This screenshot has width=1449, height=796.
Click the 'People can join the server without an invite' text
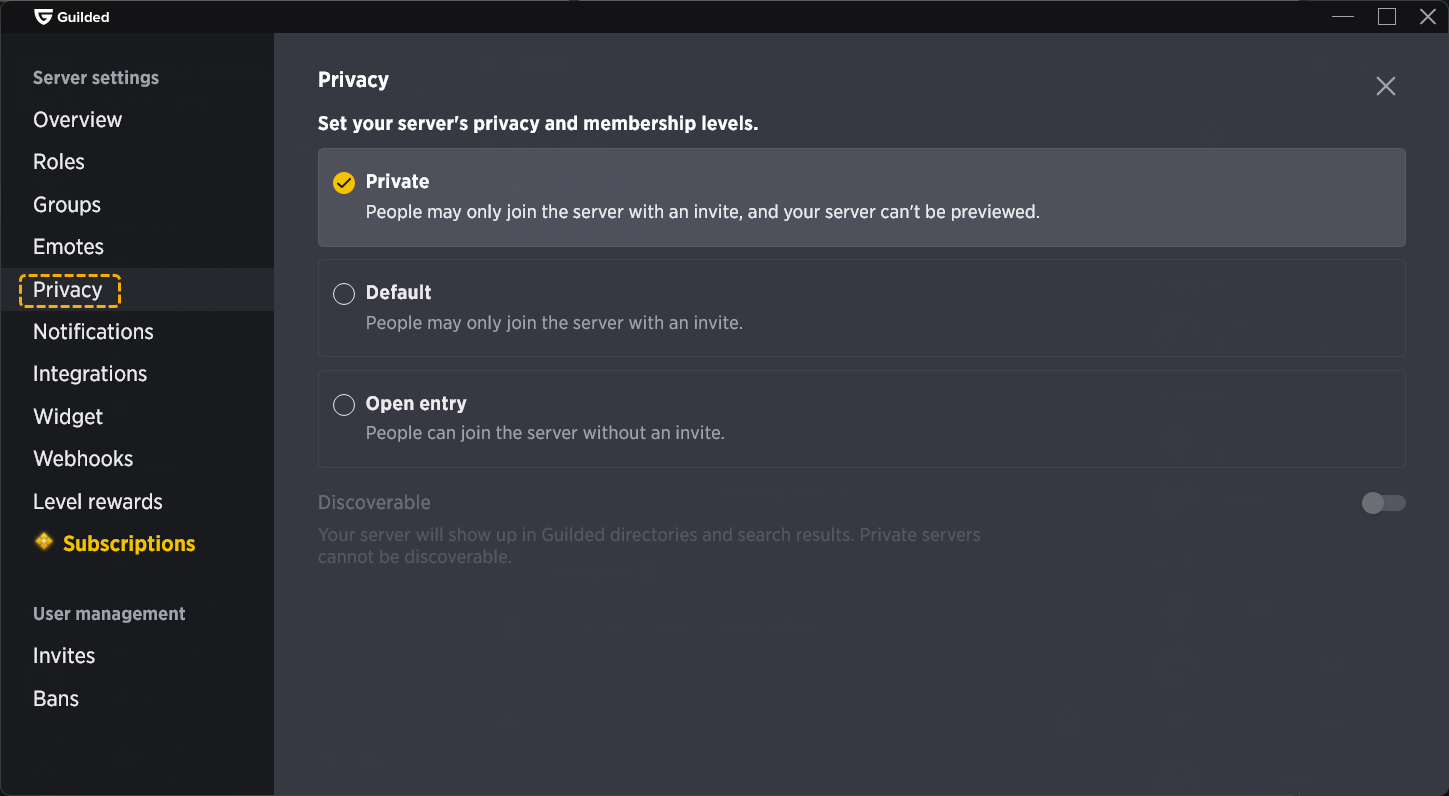545,433
